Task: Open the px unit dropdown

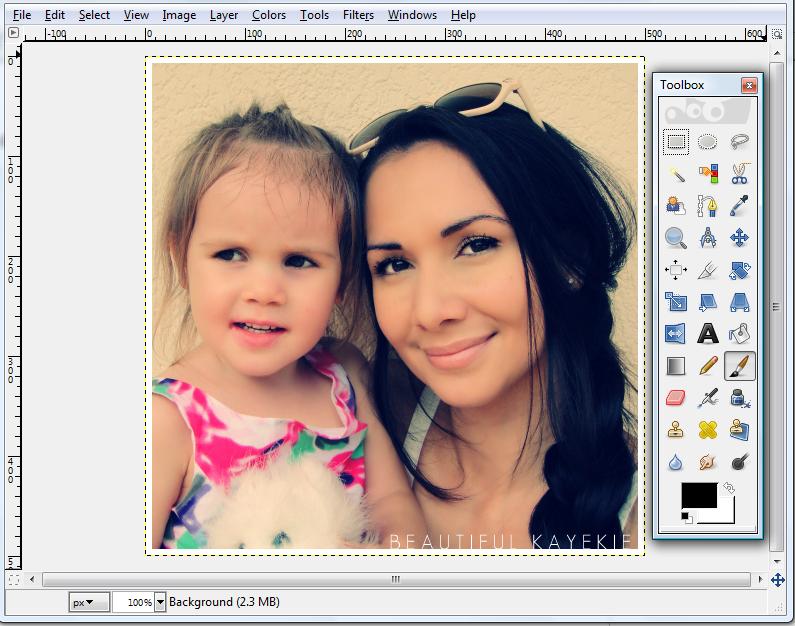Action: [89, 602]
